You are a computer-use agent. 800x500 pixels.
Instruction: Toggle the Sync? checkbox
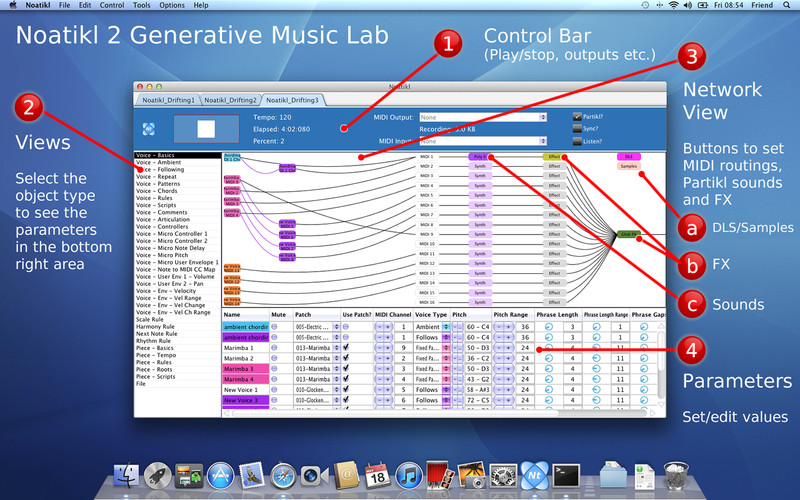[577, 129]
